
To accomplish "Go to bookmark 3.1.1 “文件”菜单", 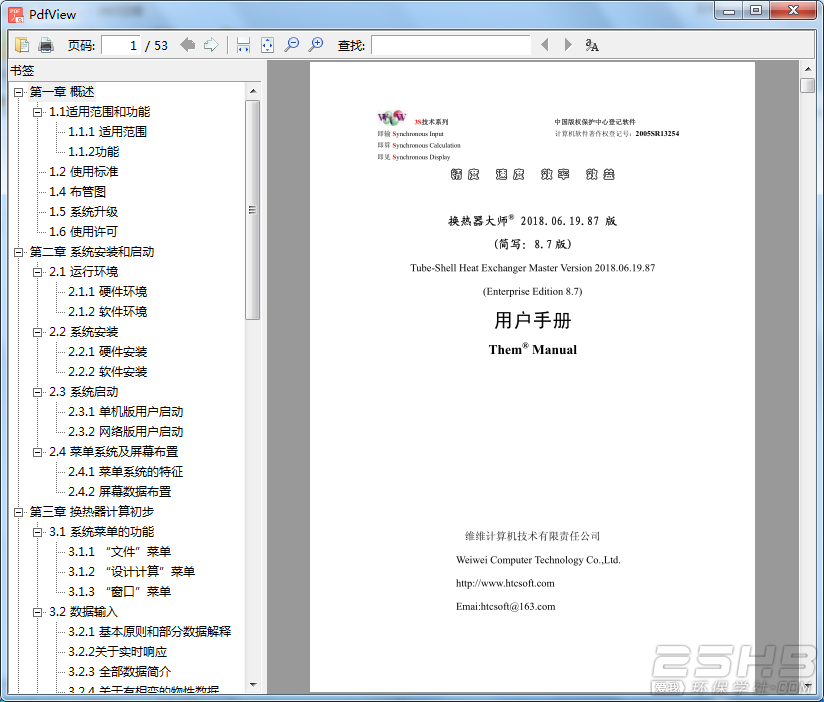I will tap(120, 552).
